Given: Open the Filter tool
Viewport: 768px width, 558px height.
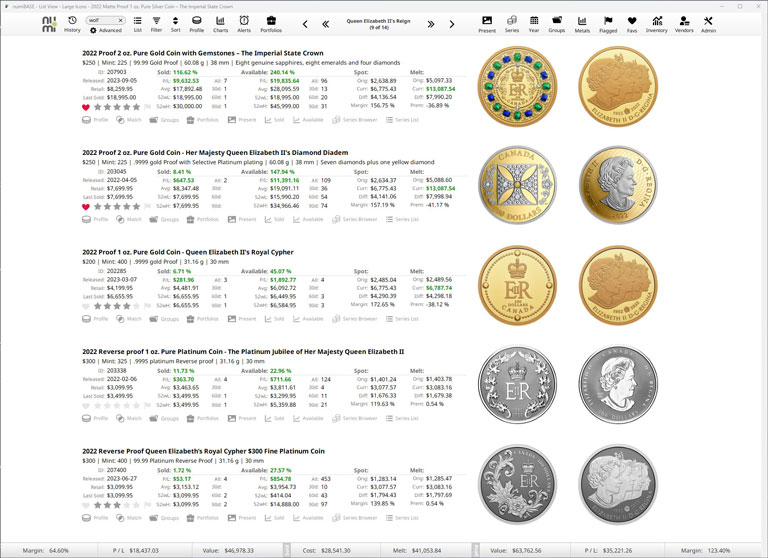Looking at the screenshot, I should (x=156, y=24).
